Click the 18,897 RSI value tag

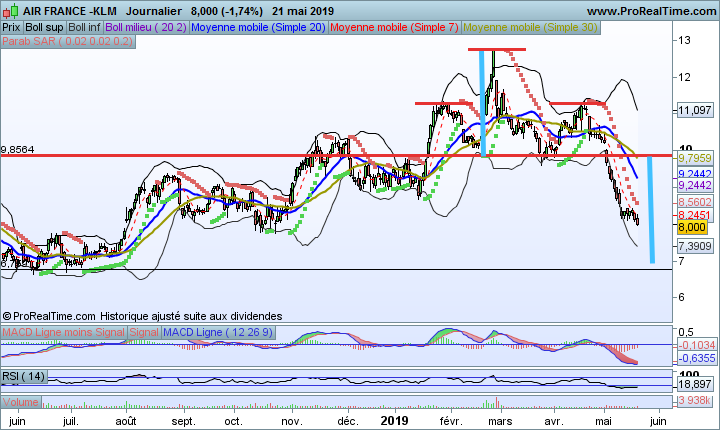(x=695, y=384)
